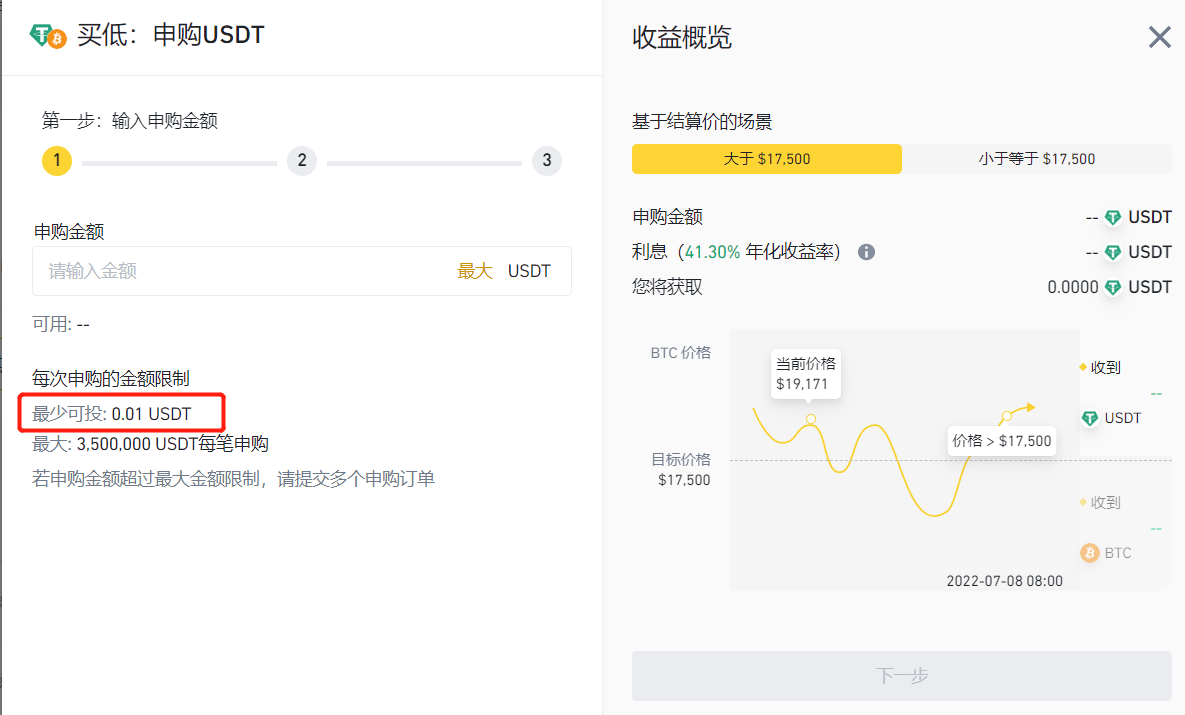The image size is (1185, 715).
Task: Click the 最大 link to fill max amount
Action: click(x=475, y=271)
